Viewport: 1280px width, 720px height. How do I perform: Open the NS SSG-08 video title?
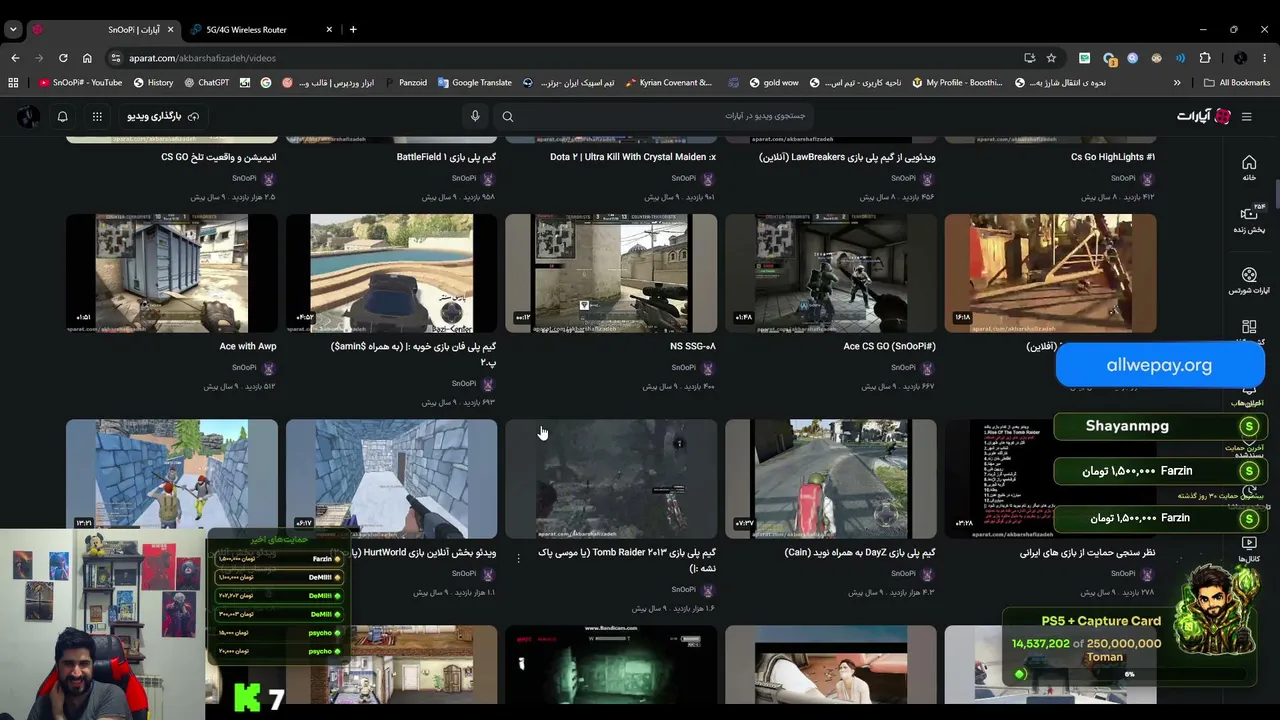point(693,346)
